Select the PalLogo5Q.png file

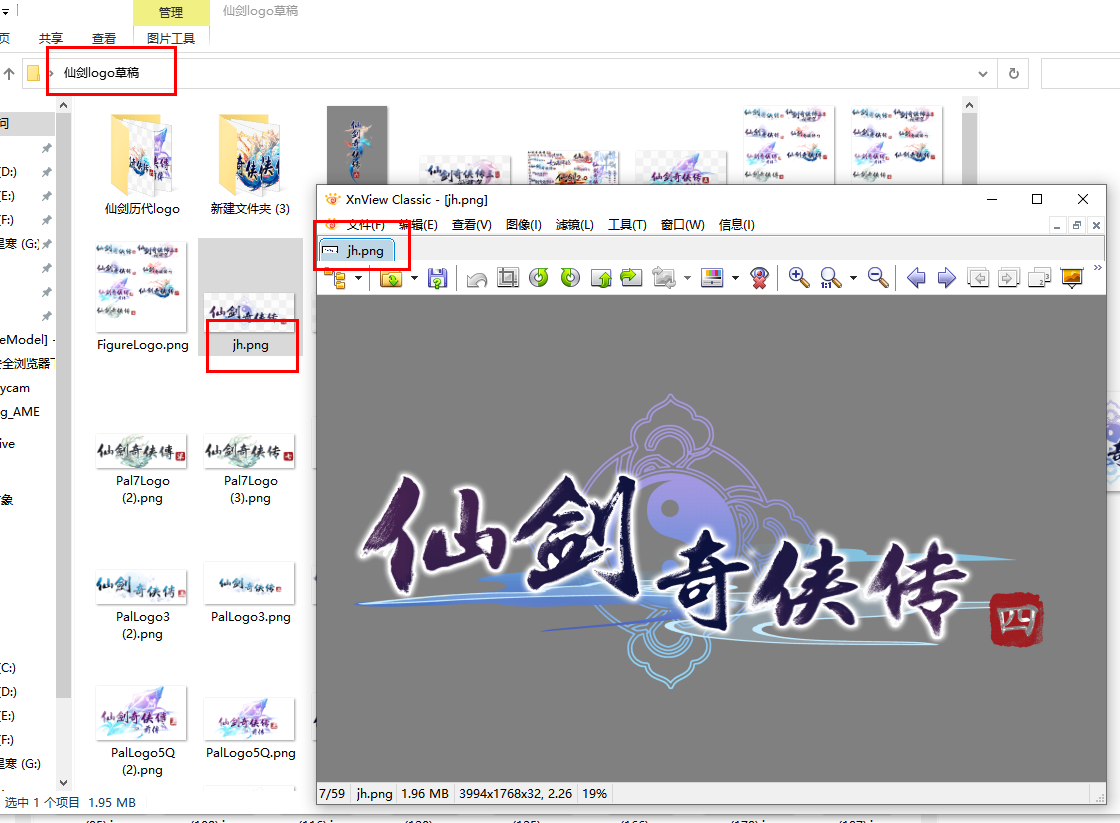point(250,729)
